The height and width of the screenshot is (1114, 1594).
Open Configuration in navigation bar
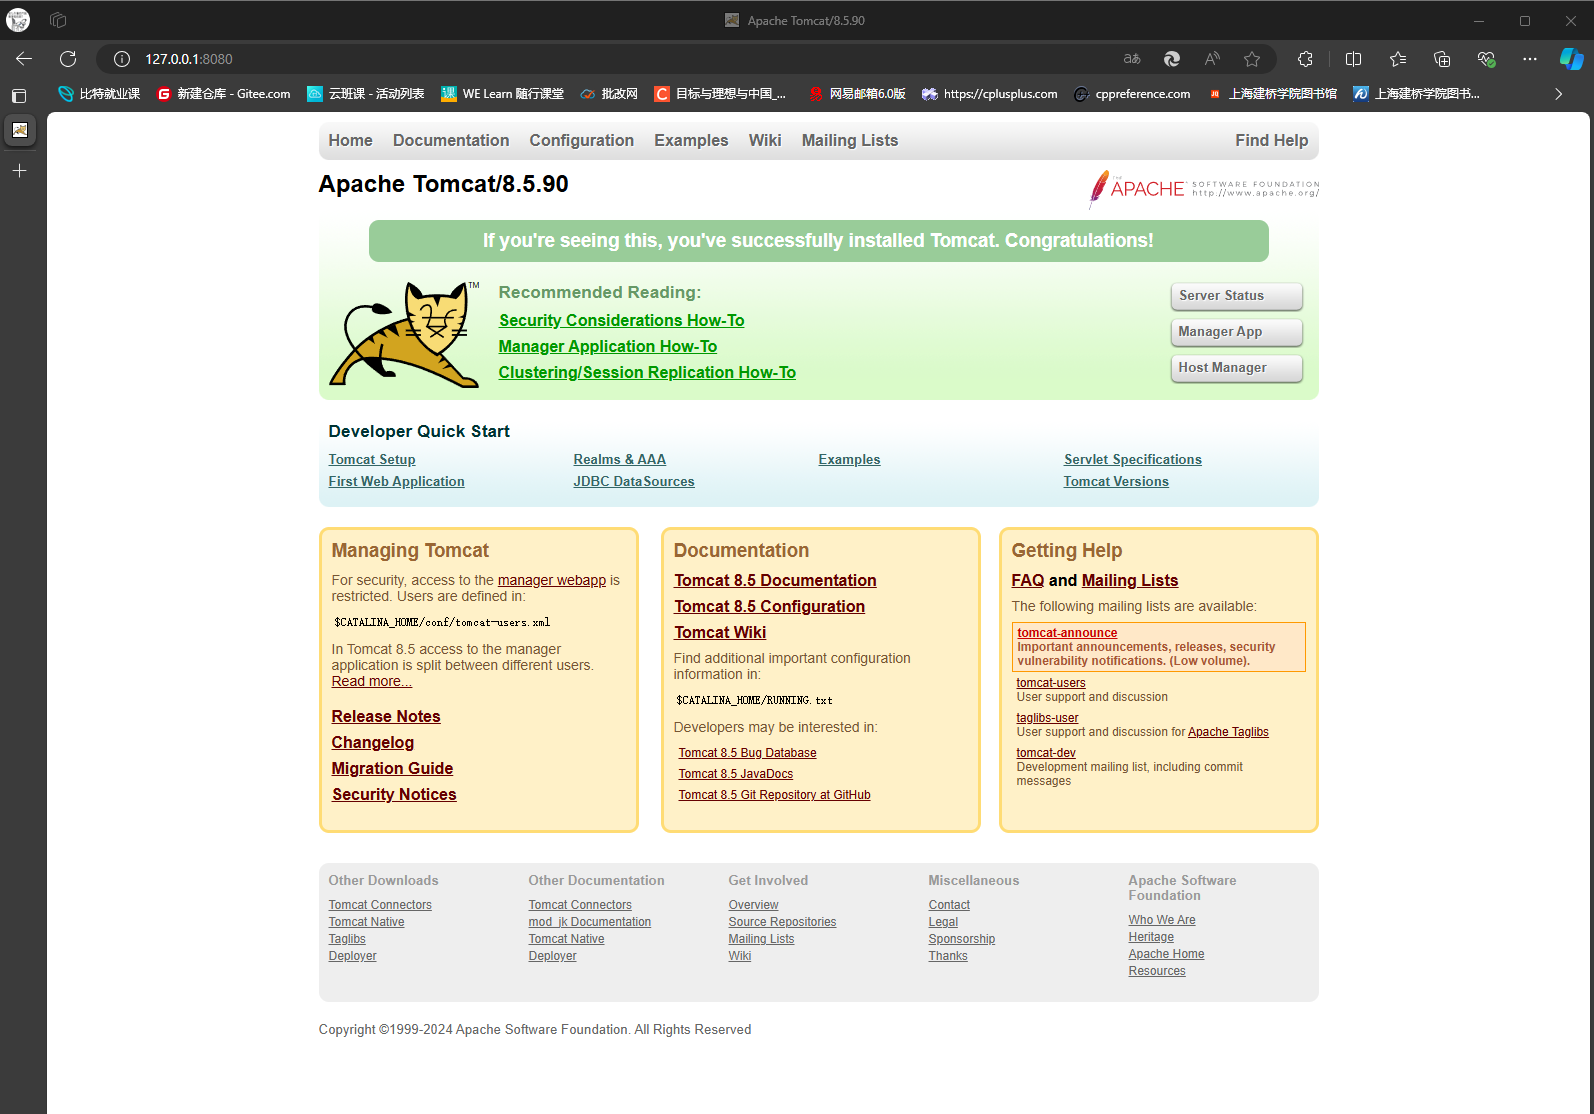(x=581, y=141)
